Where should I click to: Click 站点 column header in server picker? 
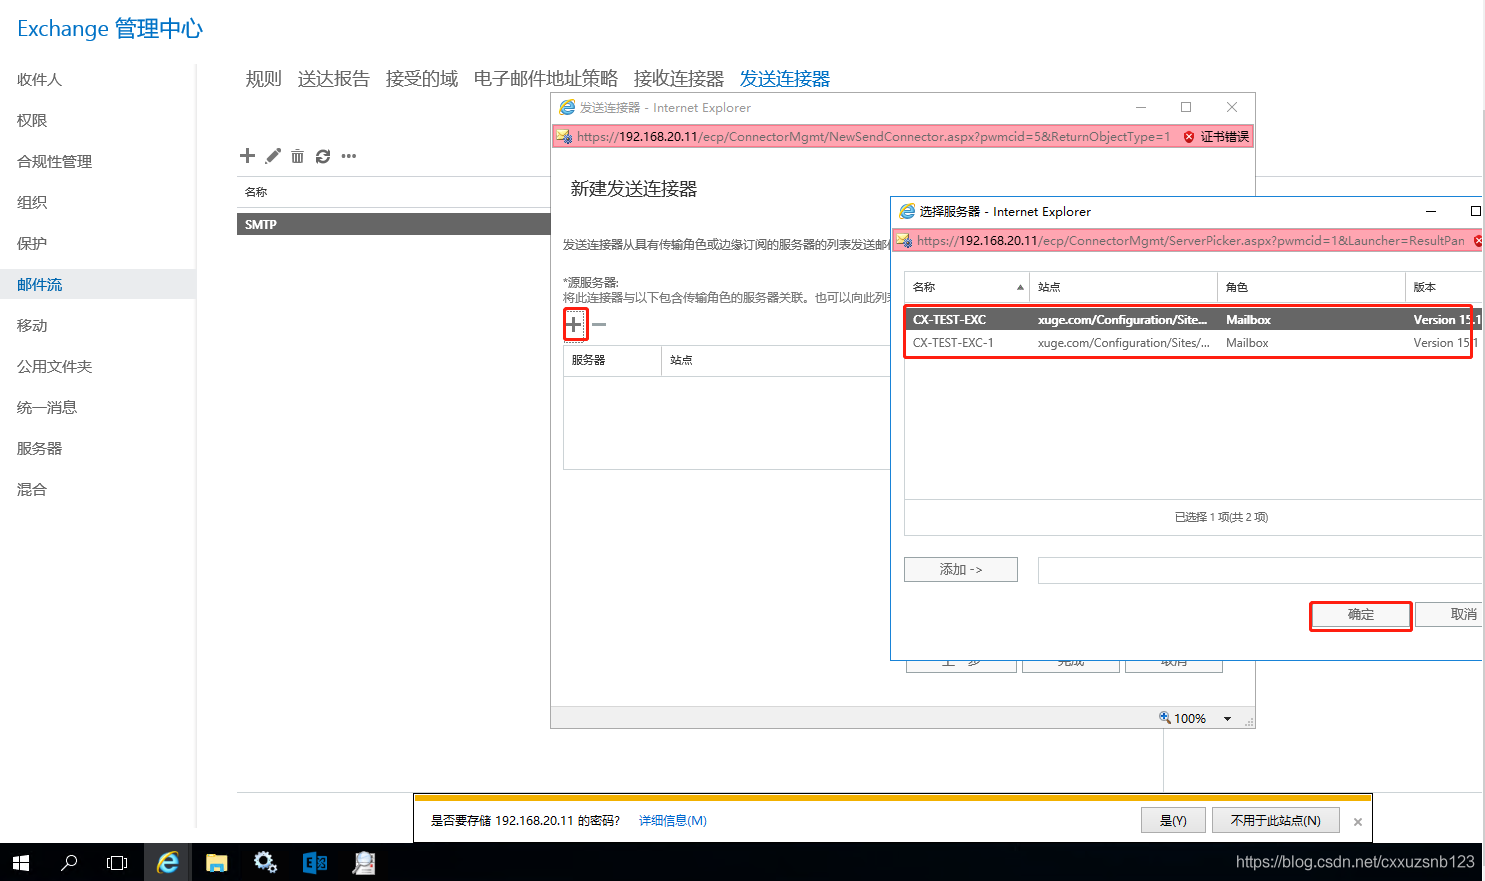pos(1123,287)
